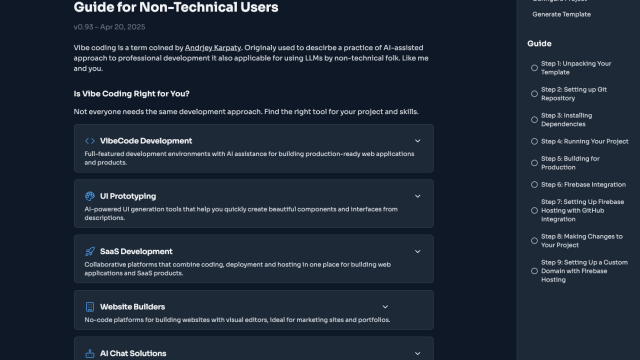Jump to Step 5: Building for Production
640x360 pixels.
(570, 163)
